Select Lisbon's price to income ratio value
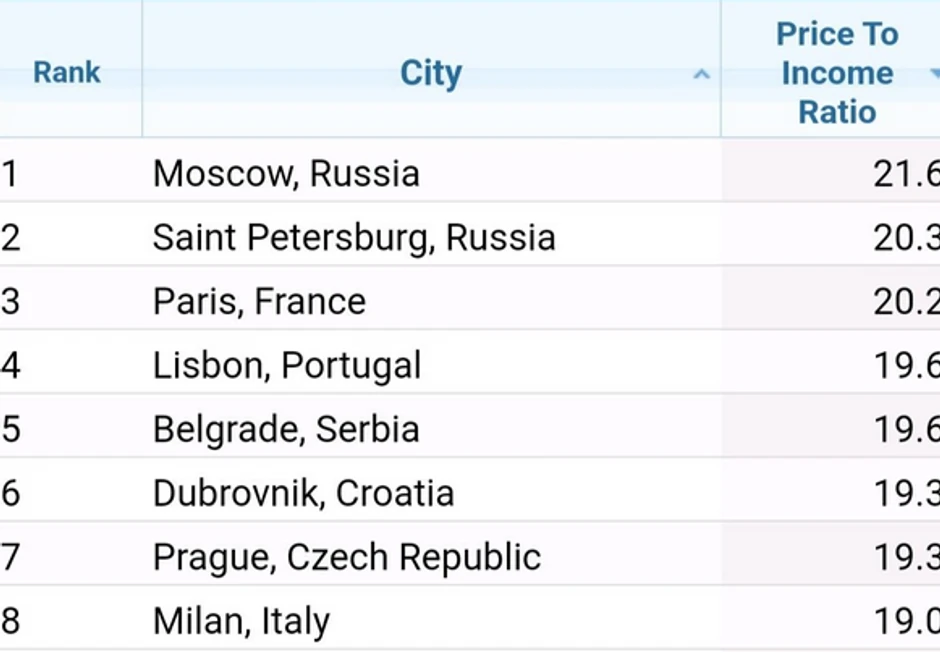The image size is (940, 653). 906,366
